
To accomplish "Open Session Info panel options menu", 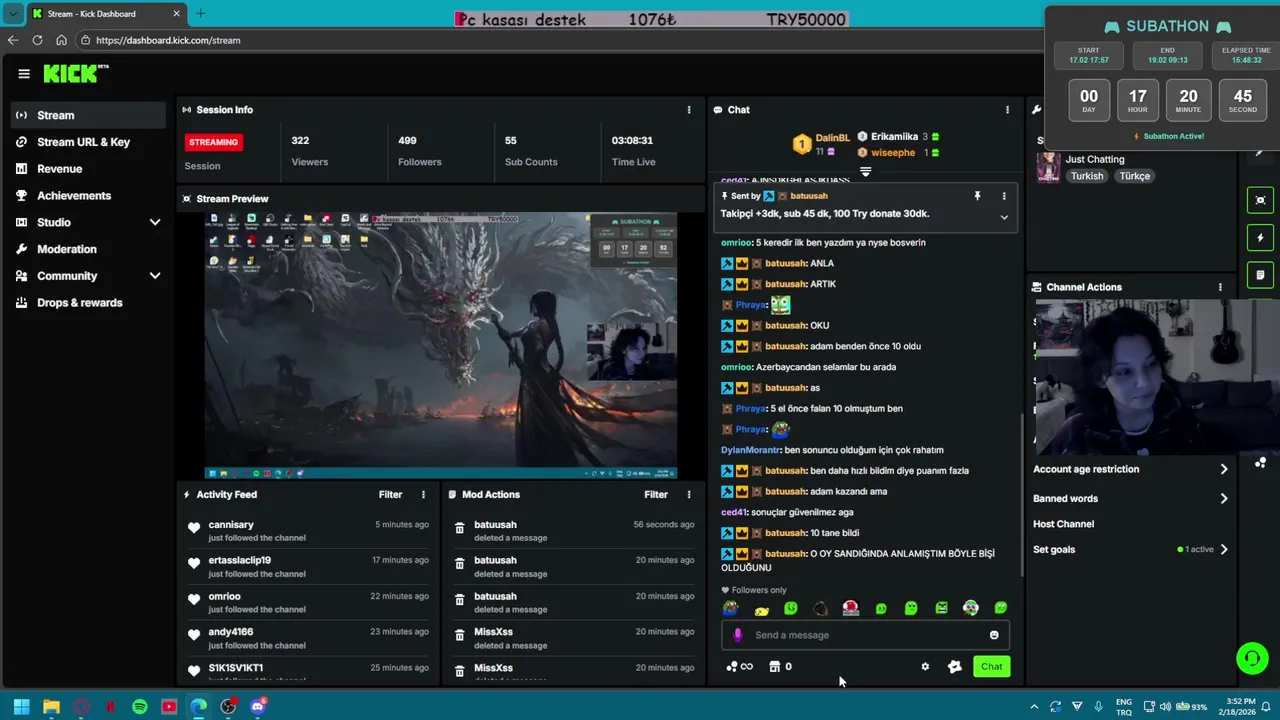I will pyautogui.click(x=688, y=110).
